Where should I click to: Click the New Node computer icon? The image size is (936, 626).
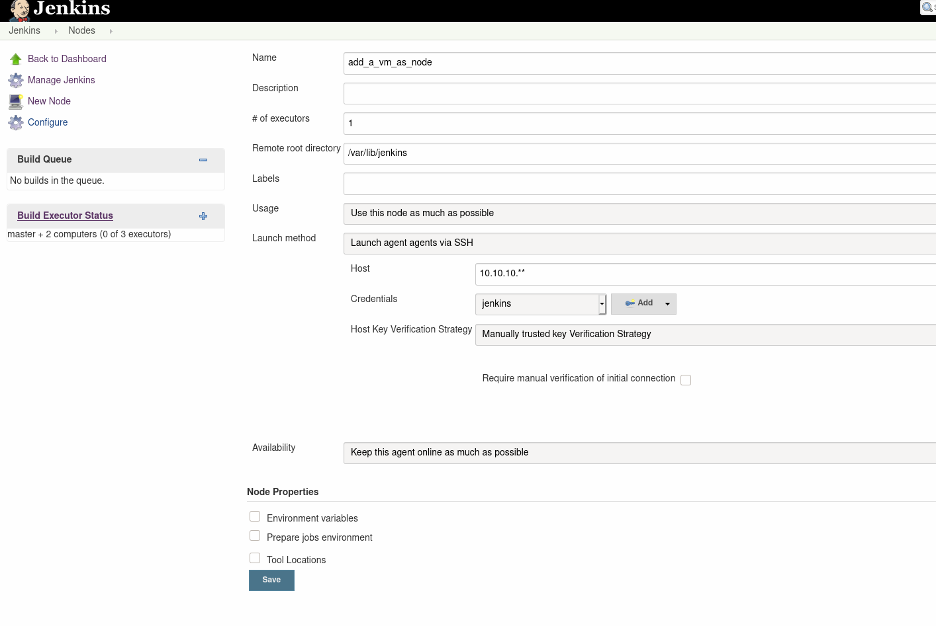14,101
